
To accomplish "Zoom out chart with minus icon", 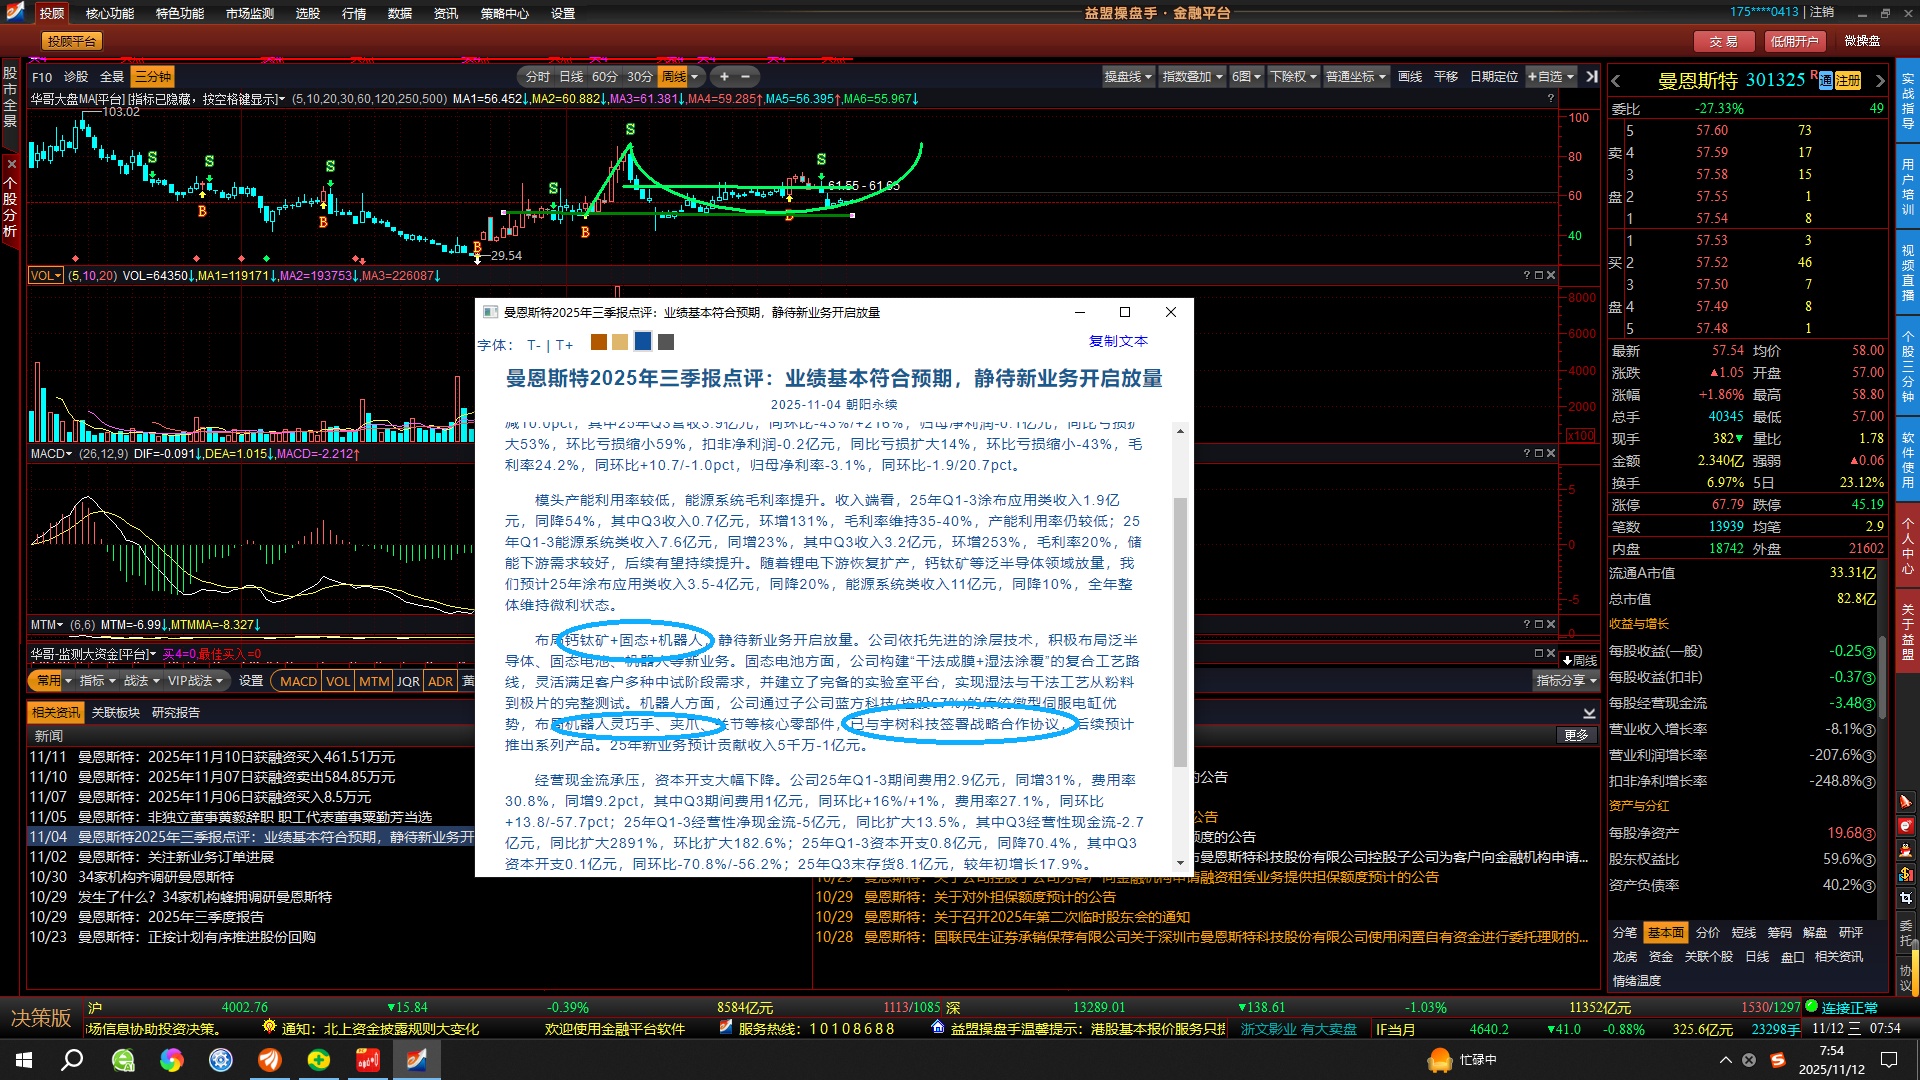I will (x=745, y=77).
